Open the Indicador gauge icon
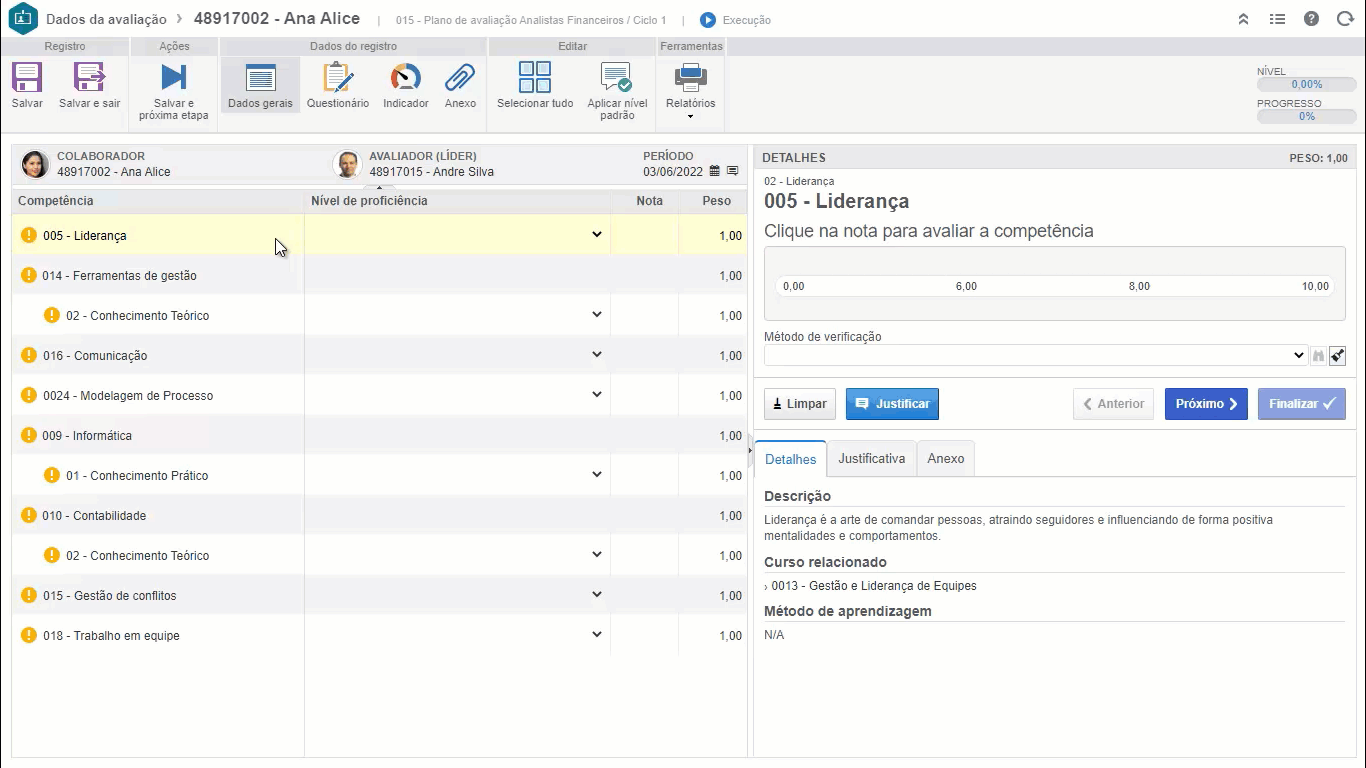This screenshot has width=1366, height=768. click(x=405, y=78)
